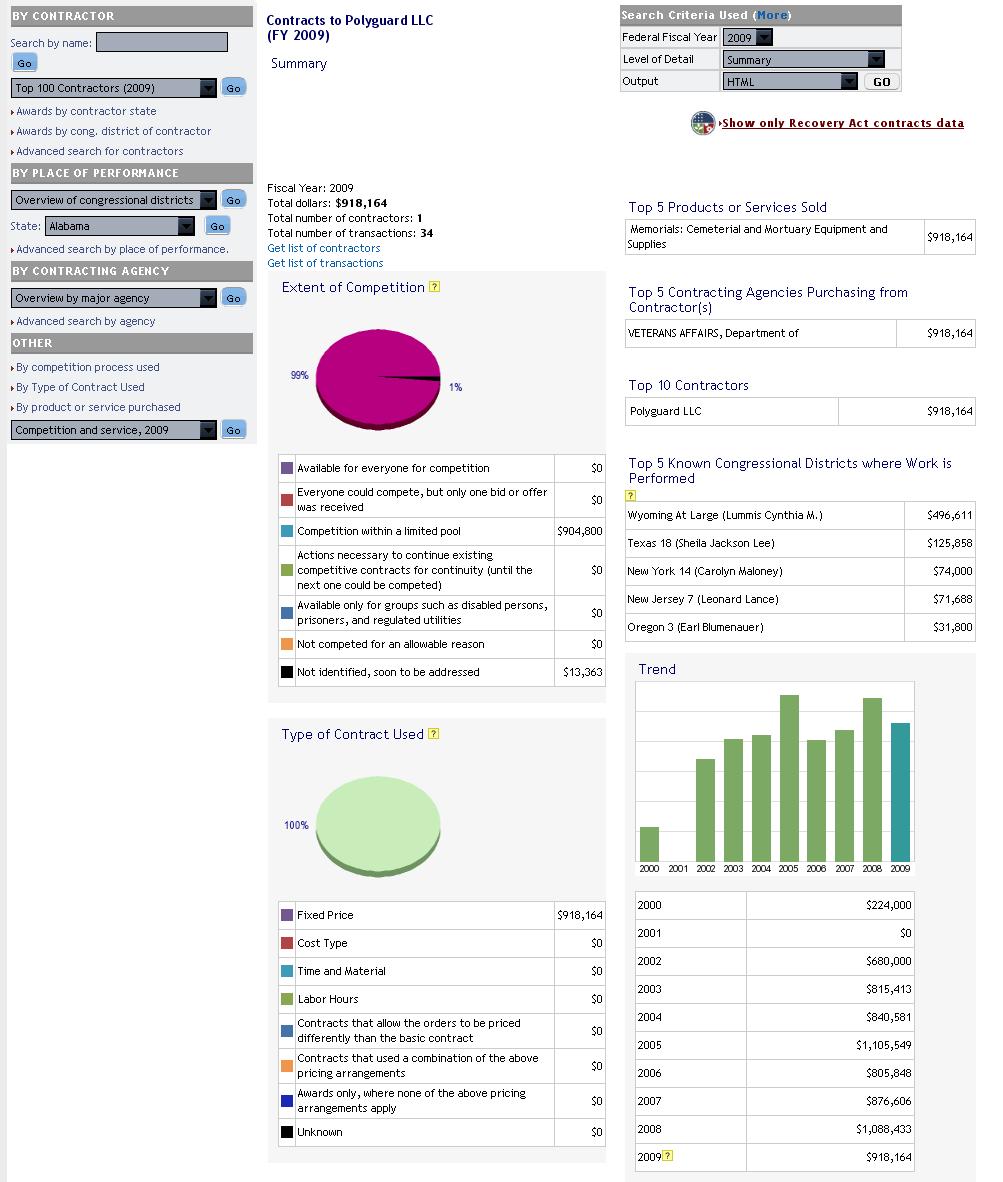Click Go next to congressional districts overview
This screenshot has height=1182, width=1003.
[234, 200]
